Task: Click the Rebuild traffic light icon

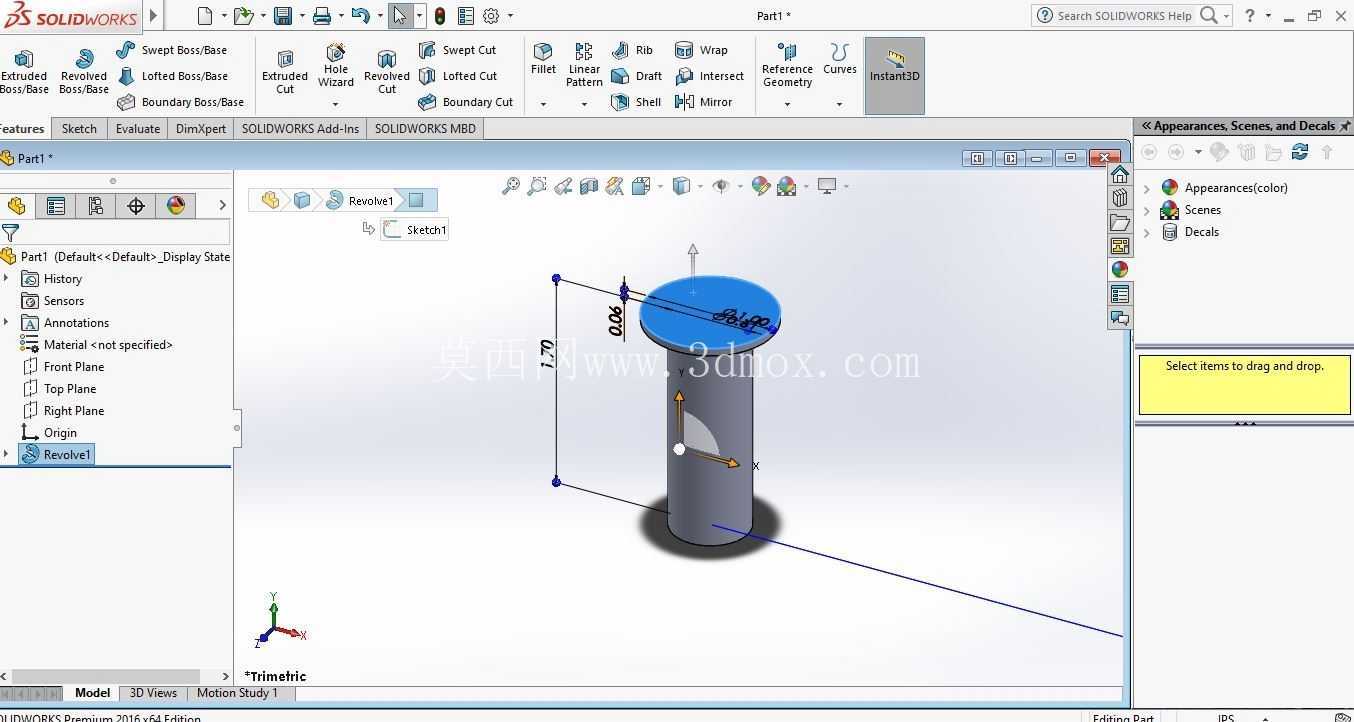Action: [440, 16]
